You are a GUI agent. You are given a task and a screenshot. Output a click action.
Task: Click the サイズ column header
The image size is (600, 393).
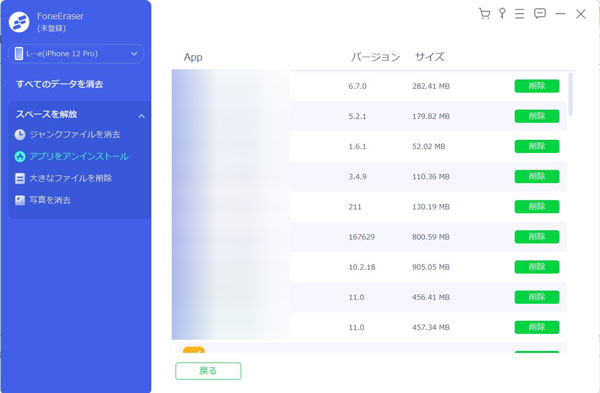tap(430, 57)
